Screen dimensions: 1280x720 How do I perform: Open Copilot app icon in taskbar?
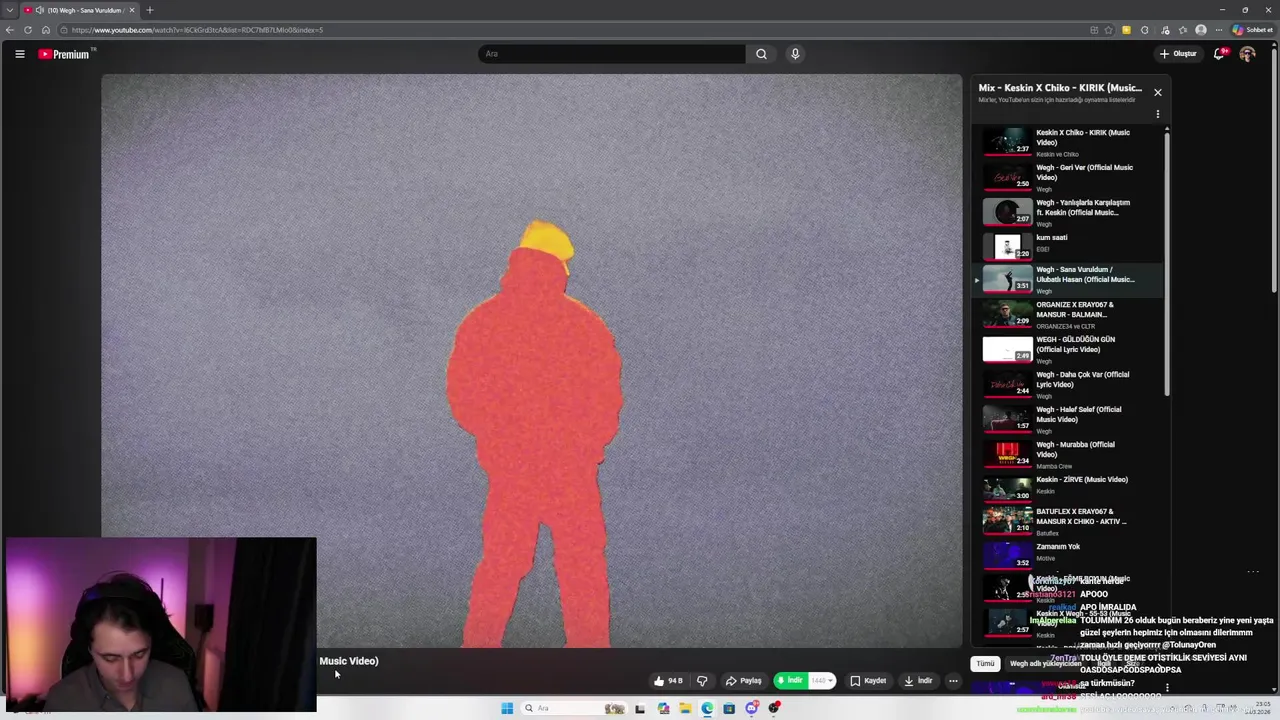point(663,708)
